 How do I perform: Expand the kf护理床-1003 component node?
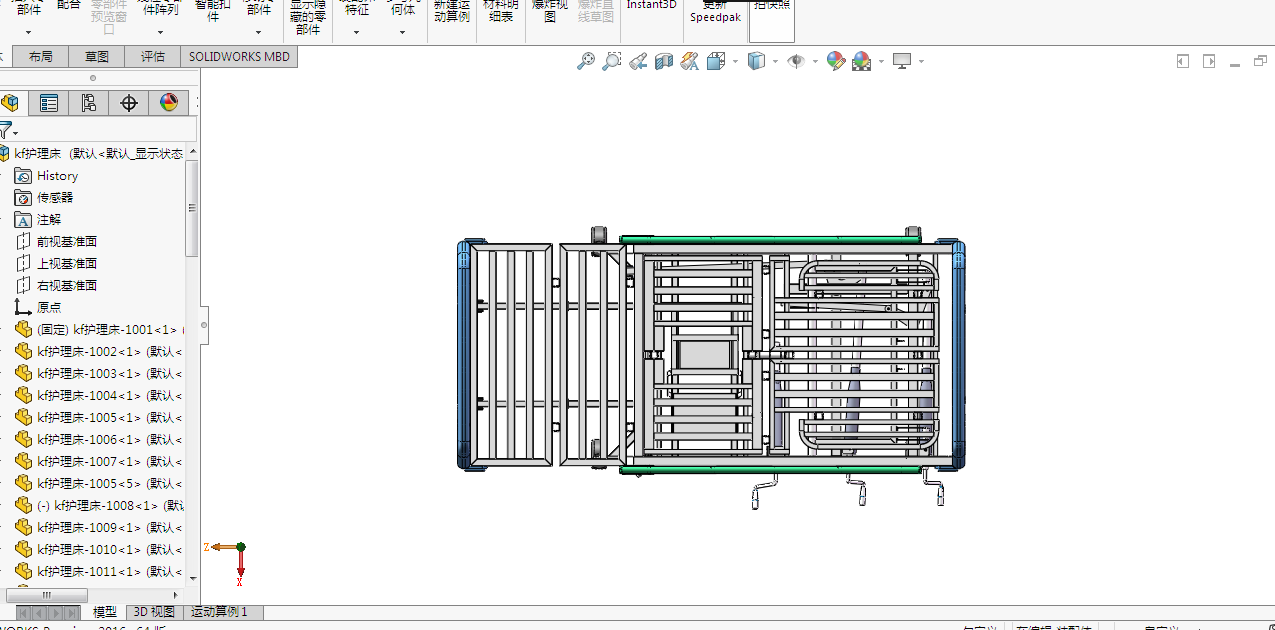[x=3, y=374]
